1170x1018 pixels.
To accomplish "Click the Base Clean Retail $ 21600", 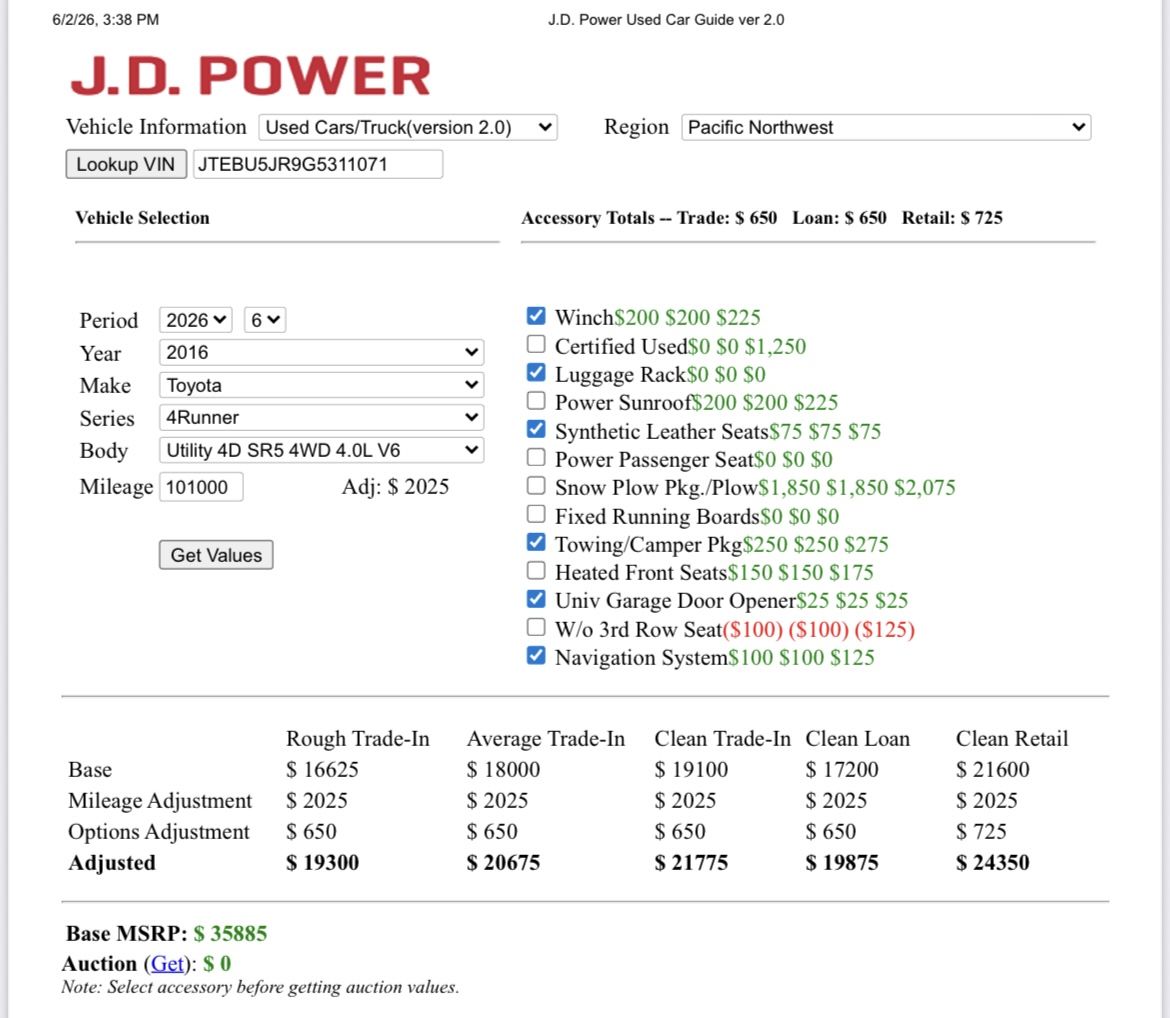I will click(x=992, y=769).
